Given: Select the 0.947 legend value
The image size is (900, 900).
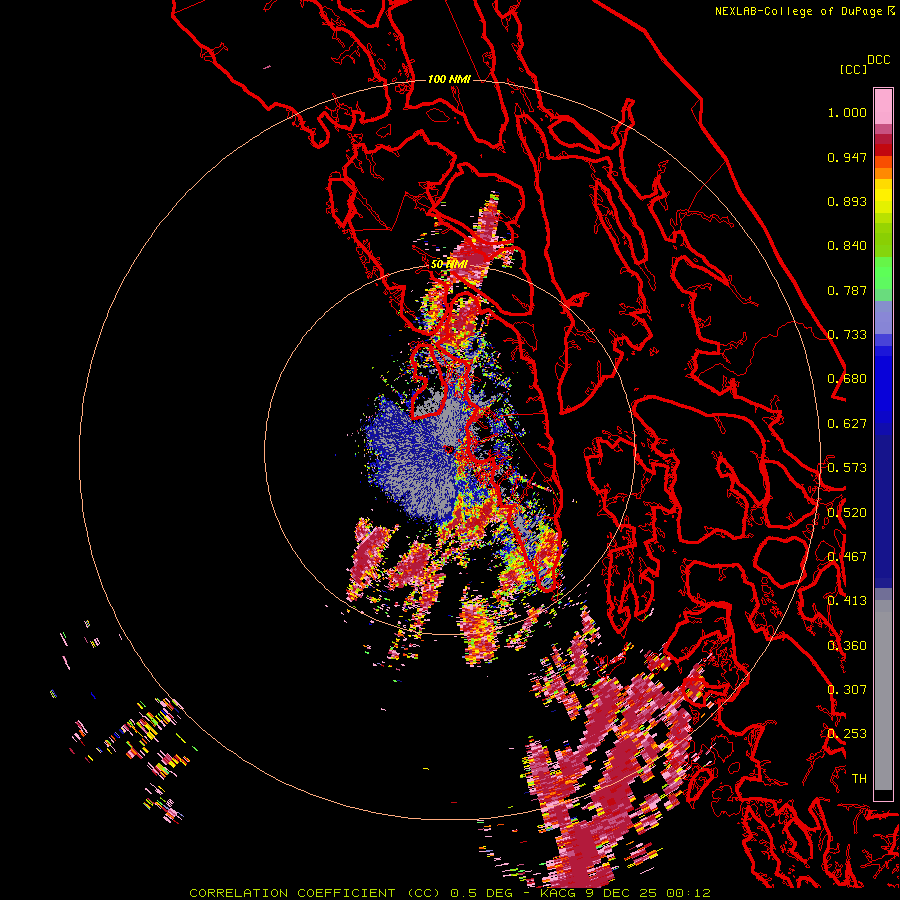Looking at the screenshot, I should 847,157.
